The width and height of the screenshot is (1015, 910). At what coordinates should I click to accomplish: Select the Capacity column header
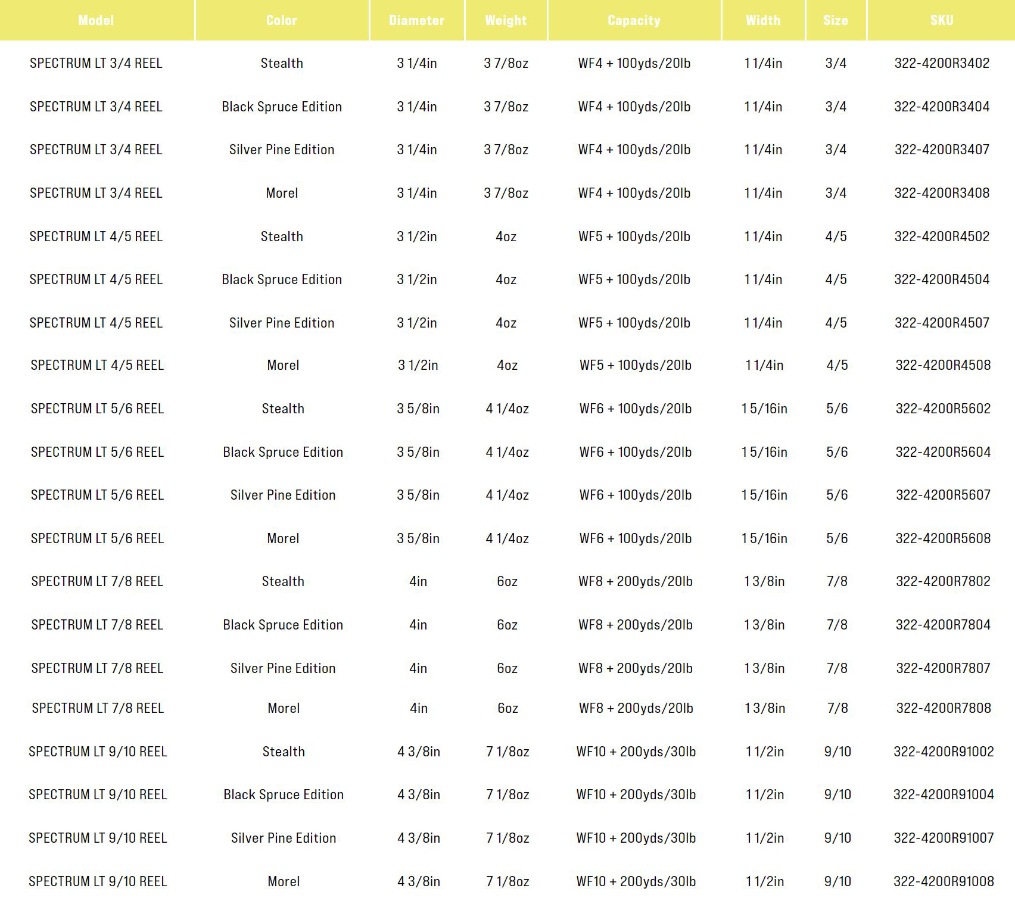tap(634, 20)
